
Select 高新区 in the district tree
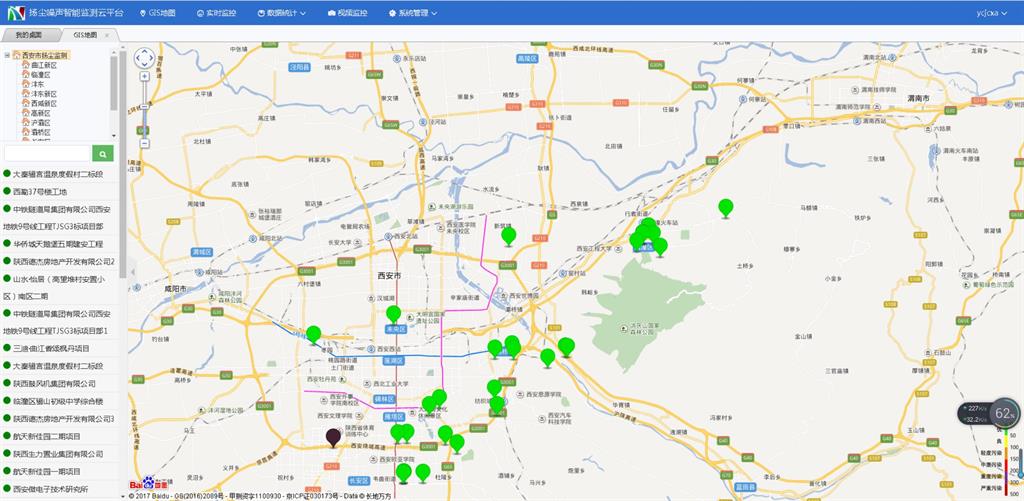(40, 112)
